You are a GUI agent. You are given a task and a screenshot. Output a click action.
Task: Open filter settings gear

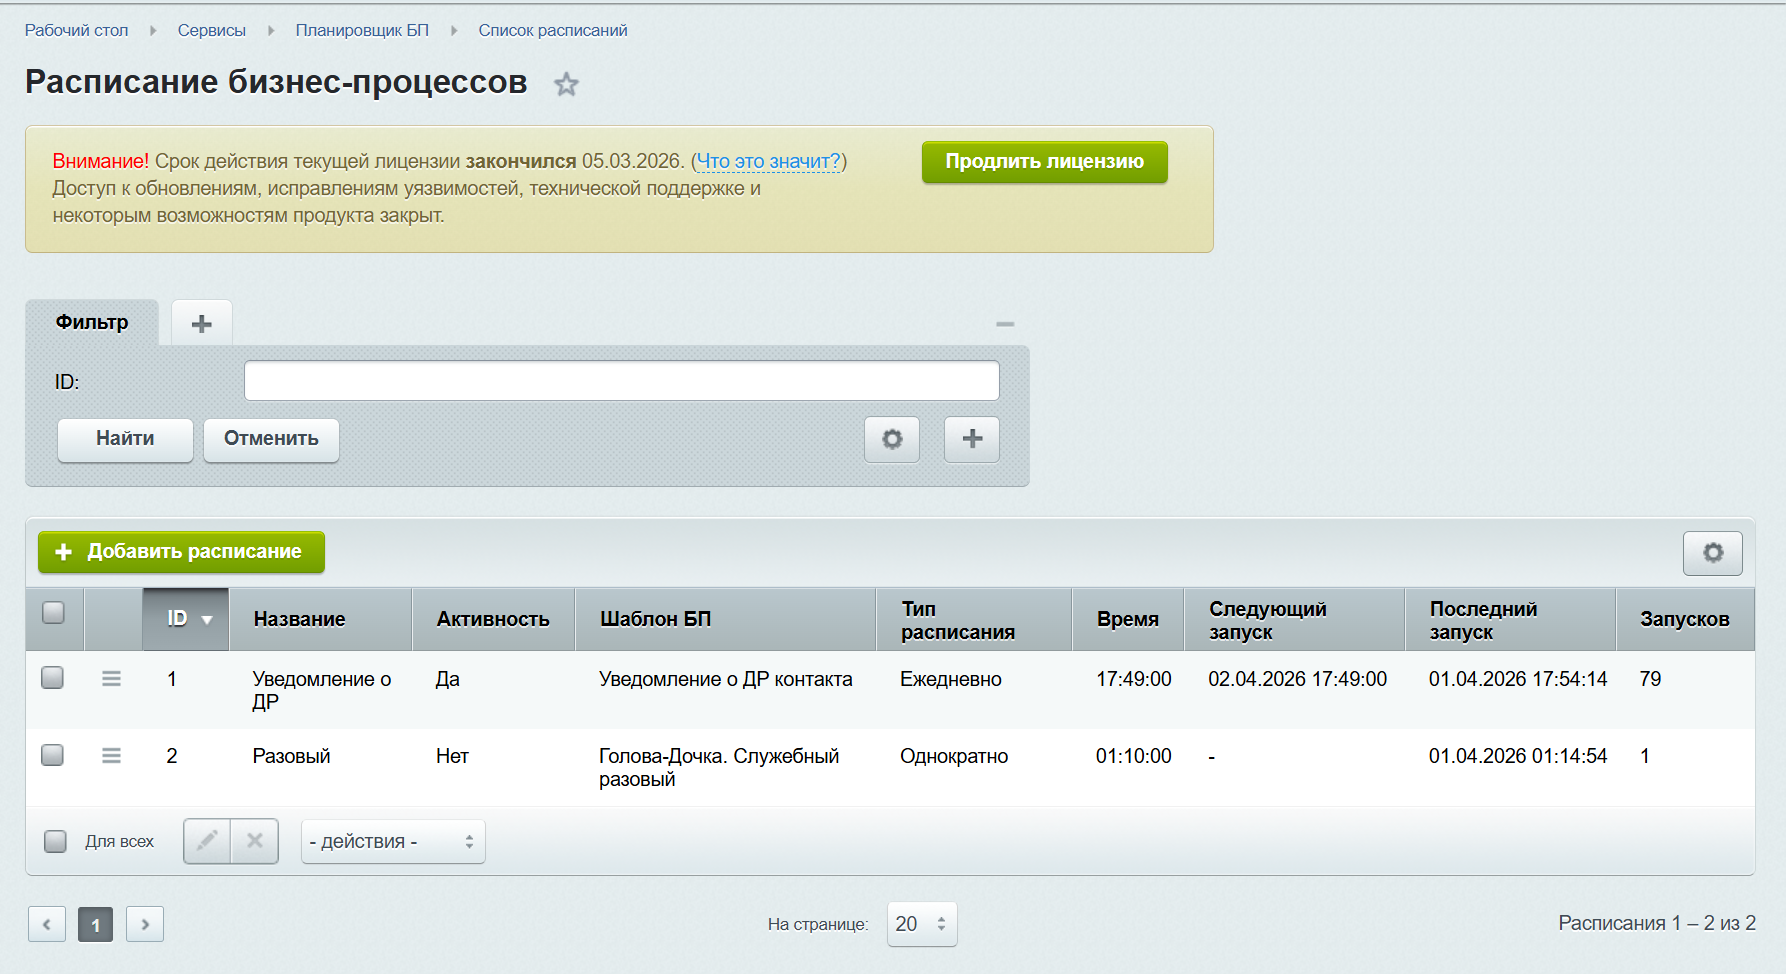point(892,439)
